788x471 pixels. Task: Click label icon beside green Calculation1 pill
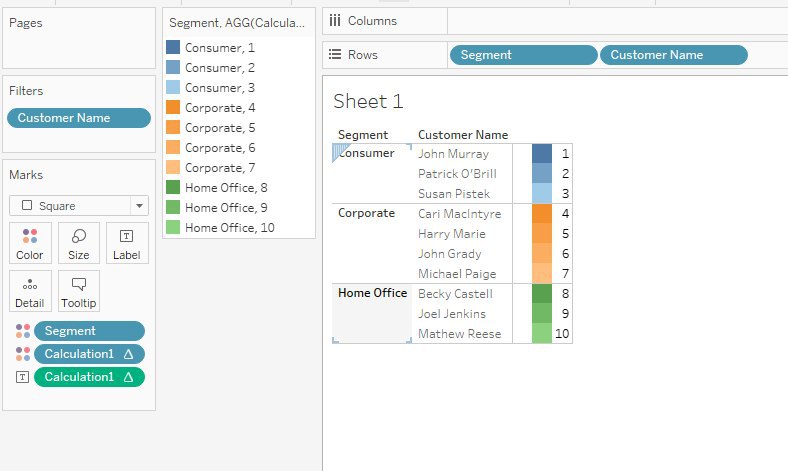tap(23, 377)
